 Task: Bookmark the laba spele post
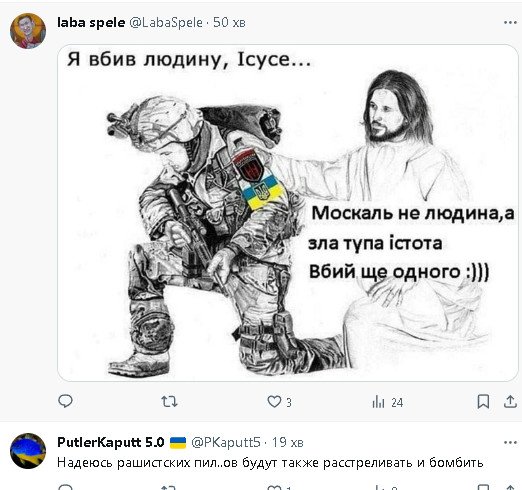click(483, 401)
